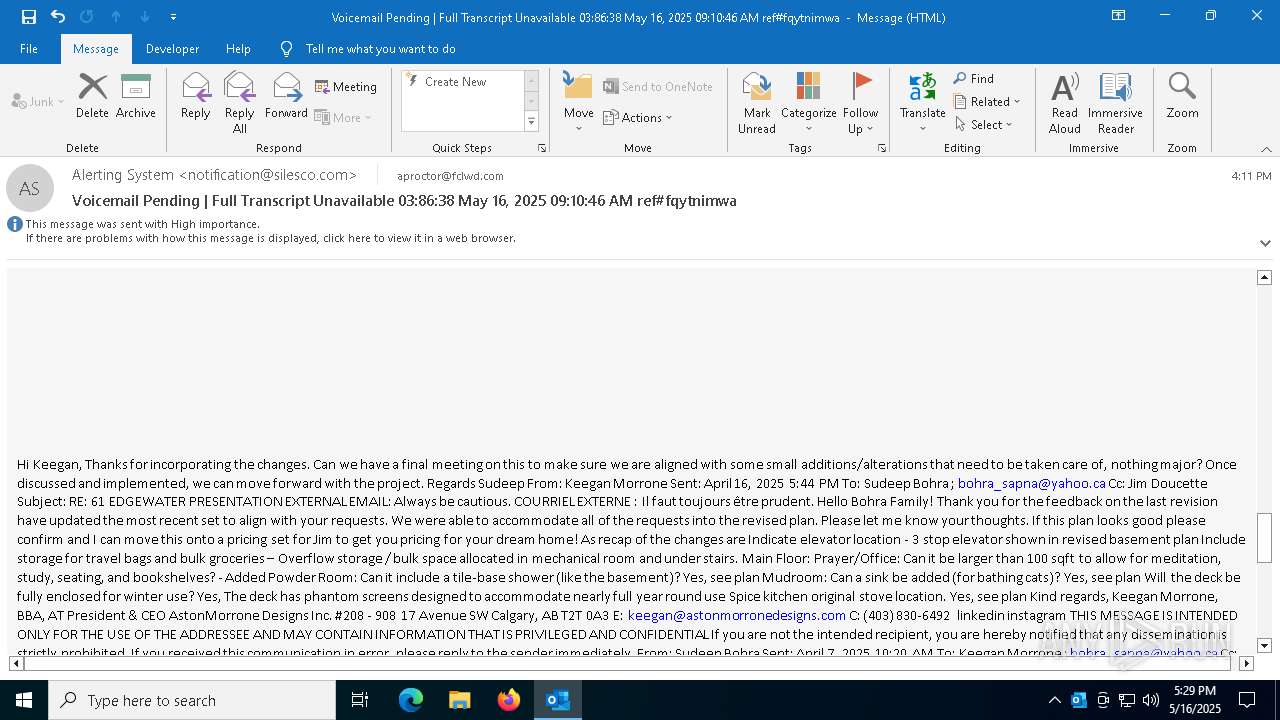Screen dimensions: 1280x720
Task: Open the More respond options dropdown
Action: pos(343,117)
